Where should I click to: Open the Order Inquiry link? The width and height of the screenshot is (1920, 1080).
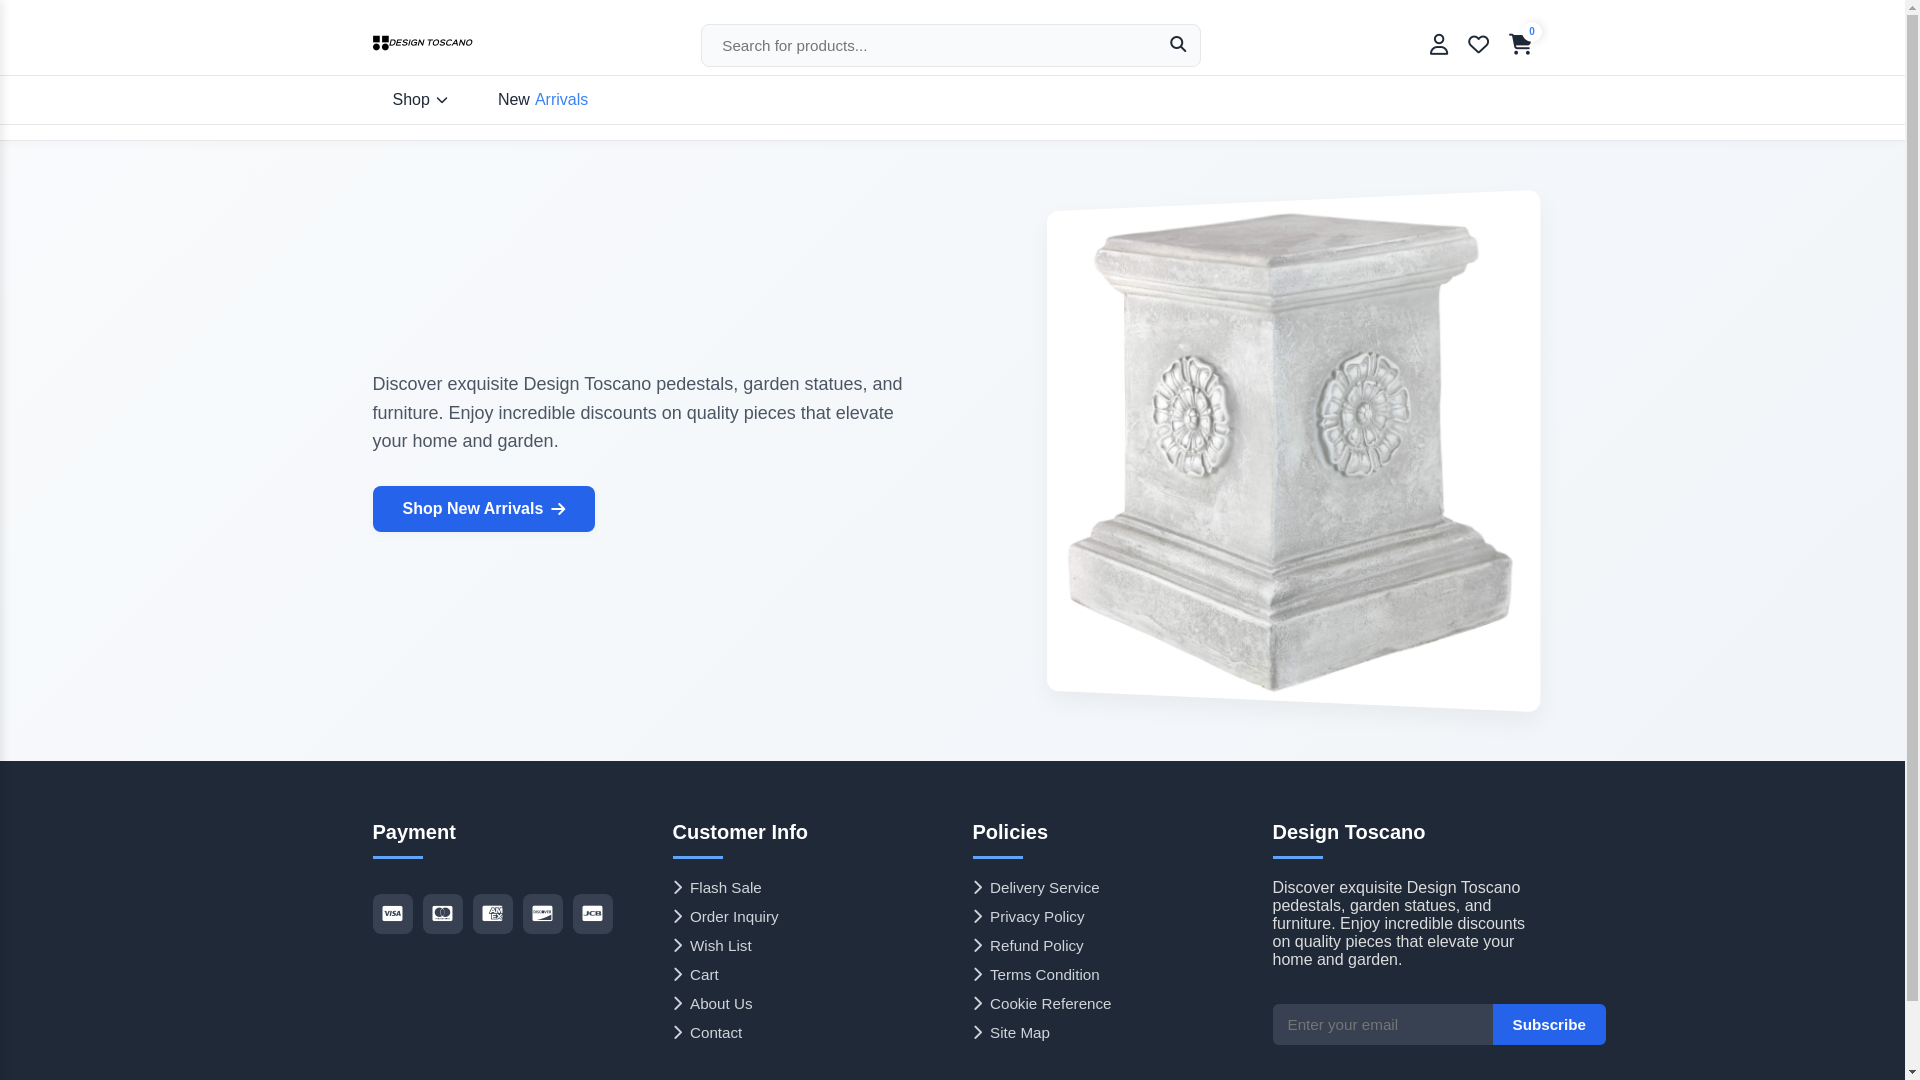click(726, 917)
